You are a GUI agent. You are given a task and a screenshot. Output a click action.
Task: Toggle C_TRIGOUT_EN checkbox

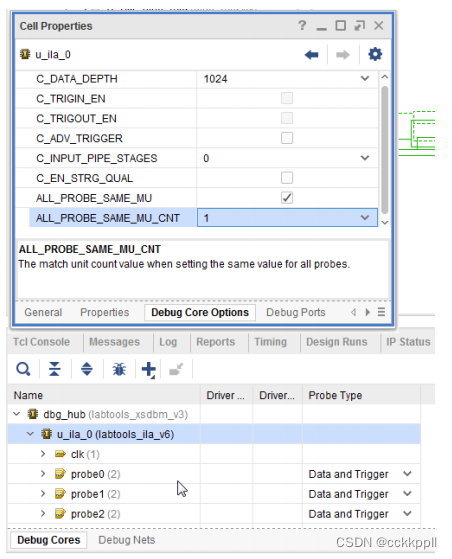tap(287, 118)
